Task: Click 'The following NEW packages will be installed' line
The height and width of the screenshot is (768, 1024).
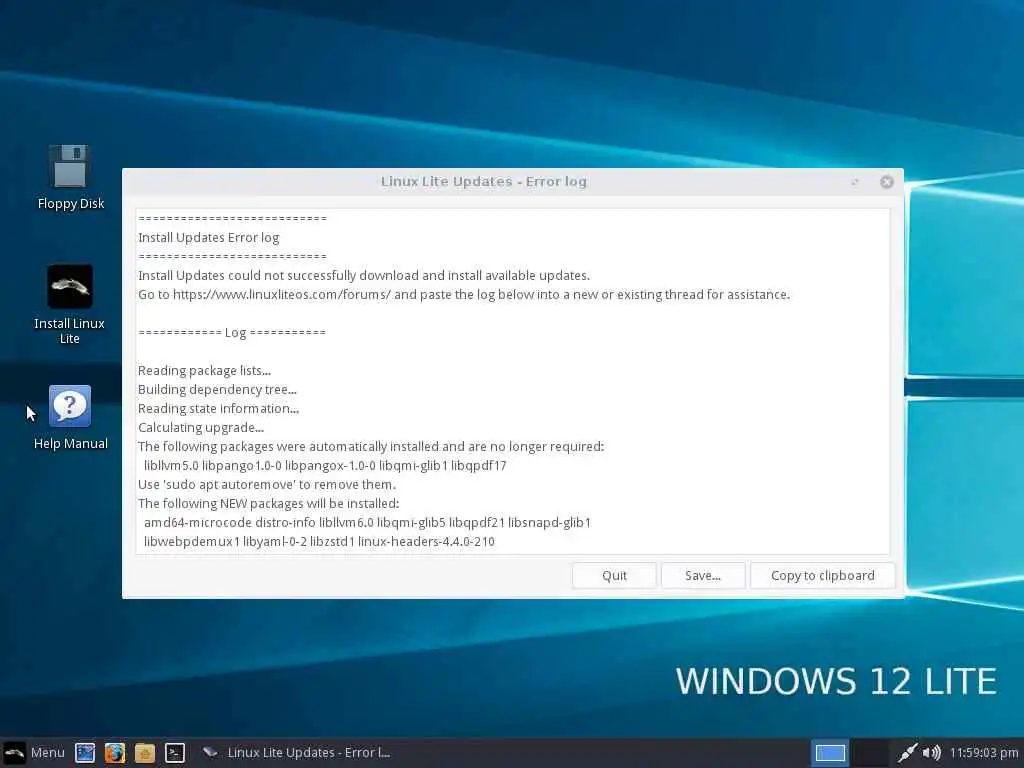Action: (268, 504)
